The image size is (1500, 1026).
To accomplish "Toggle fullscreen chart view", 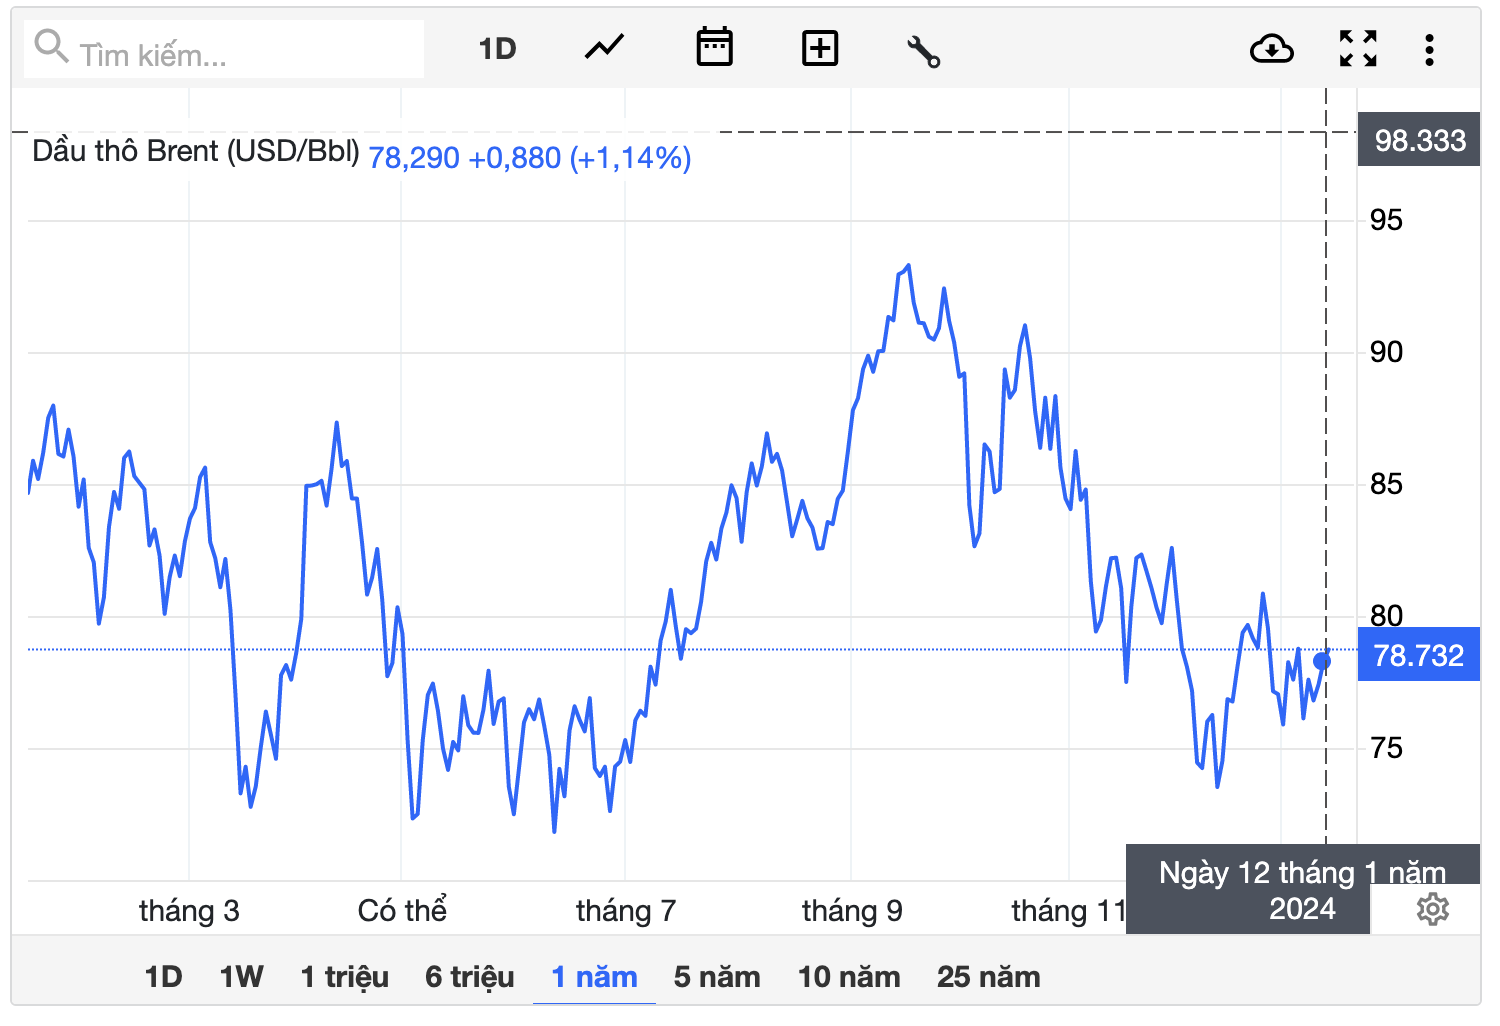I will pyautogui.click(x=1358, y=48).
